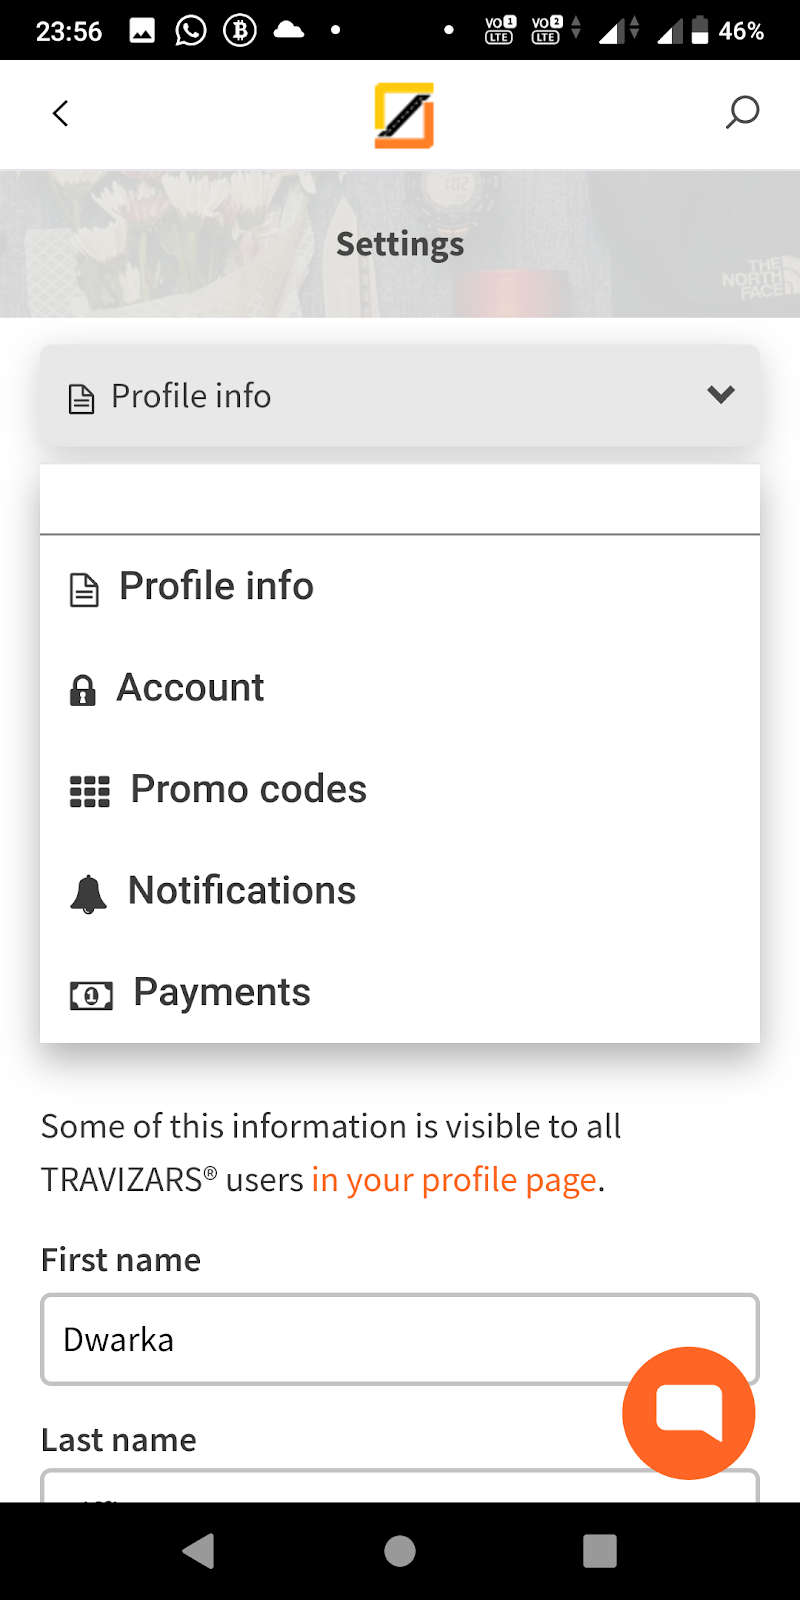The width and height of the screenshot is (800, 1600).
Task: Select Account from settings menu
Action: pyautogui.click(x=191, y=688)
